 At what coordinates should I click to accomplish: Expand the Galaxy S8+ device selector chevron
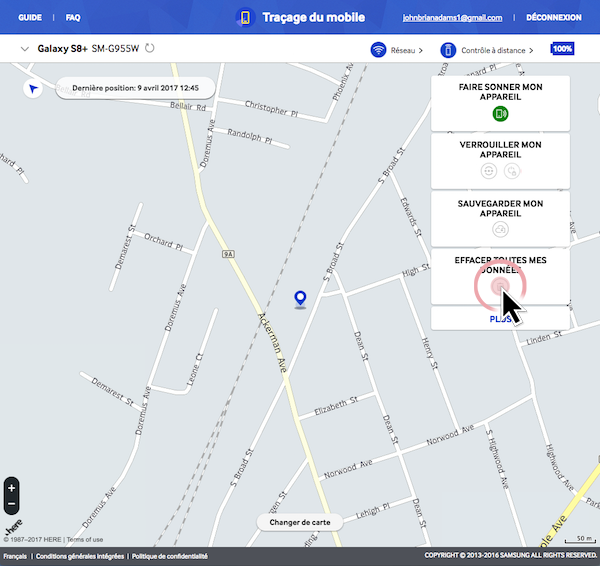click(25, 49)
